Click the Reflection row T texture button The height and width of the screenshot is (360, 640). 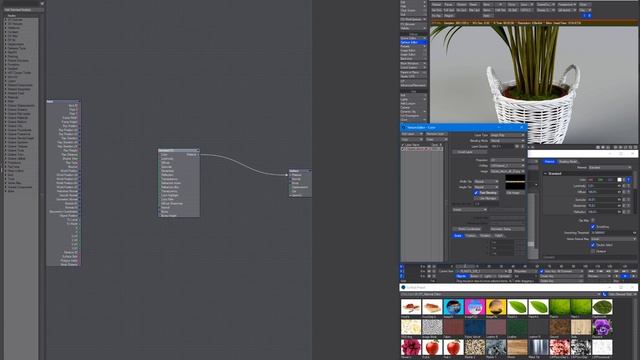tap(629, 212)
